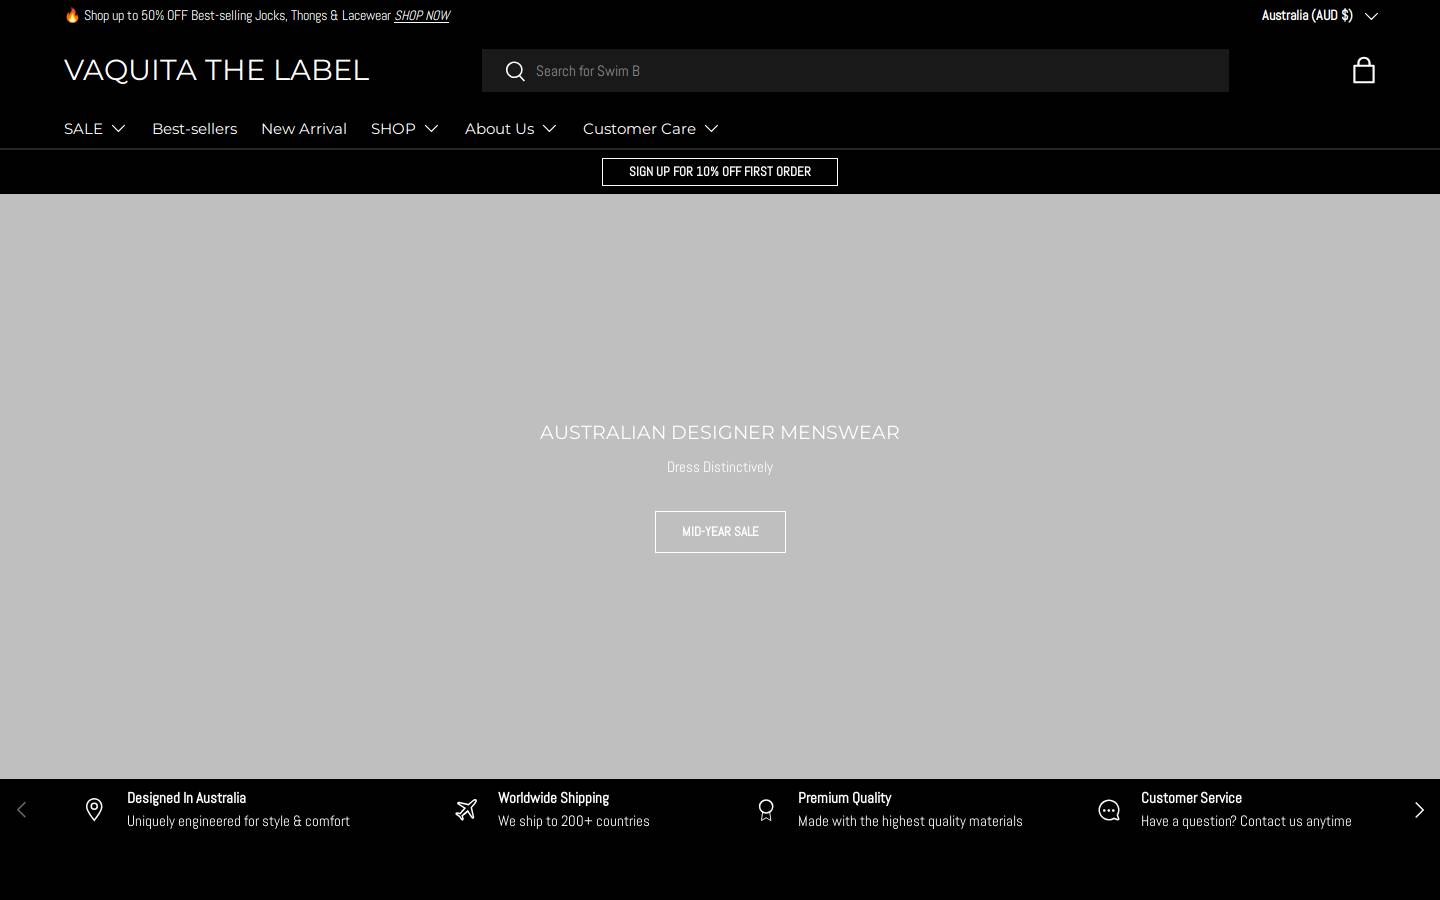The image size is (1440, 900).
Task: Expand the Customer Care menu
Action: coord(651,129)
